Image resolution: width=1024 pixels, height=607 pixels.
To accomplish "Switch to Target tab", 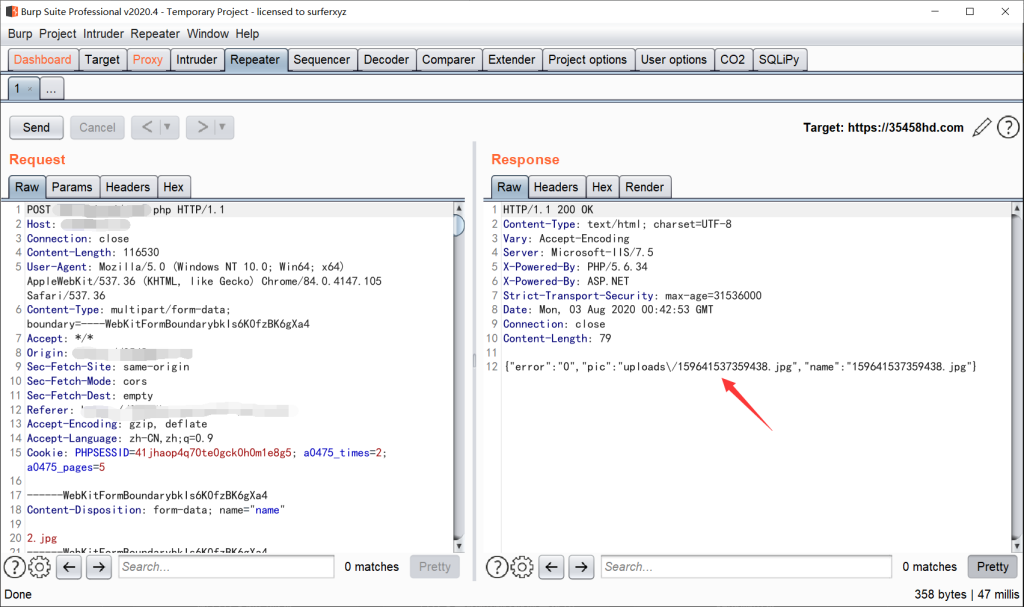I will coord(103,59).
